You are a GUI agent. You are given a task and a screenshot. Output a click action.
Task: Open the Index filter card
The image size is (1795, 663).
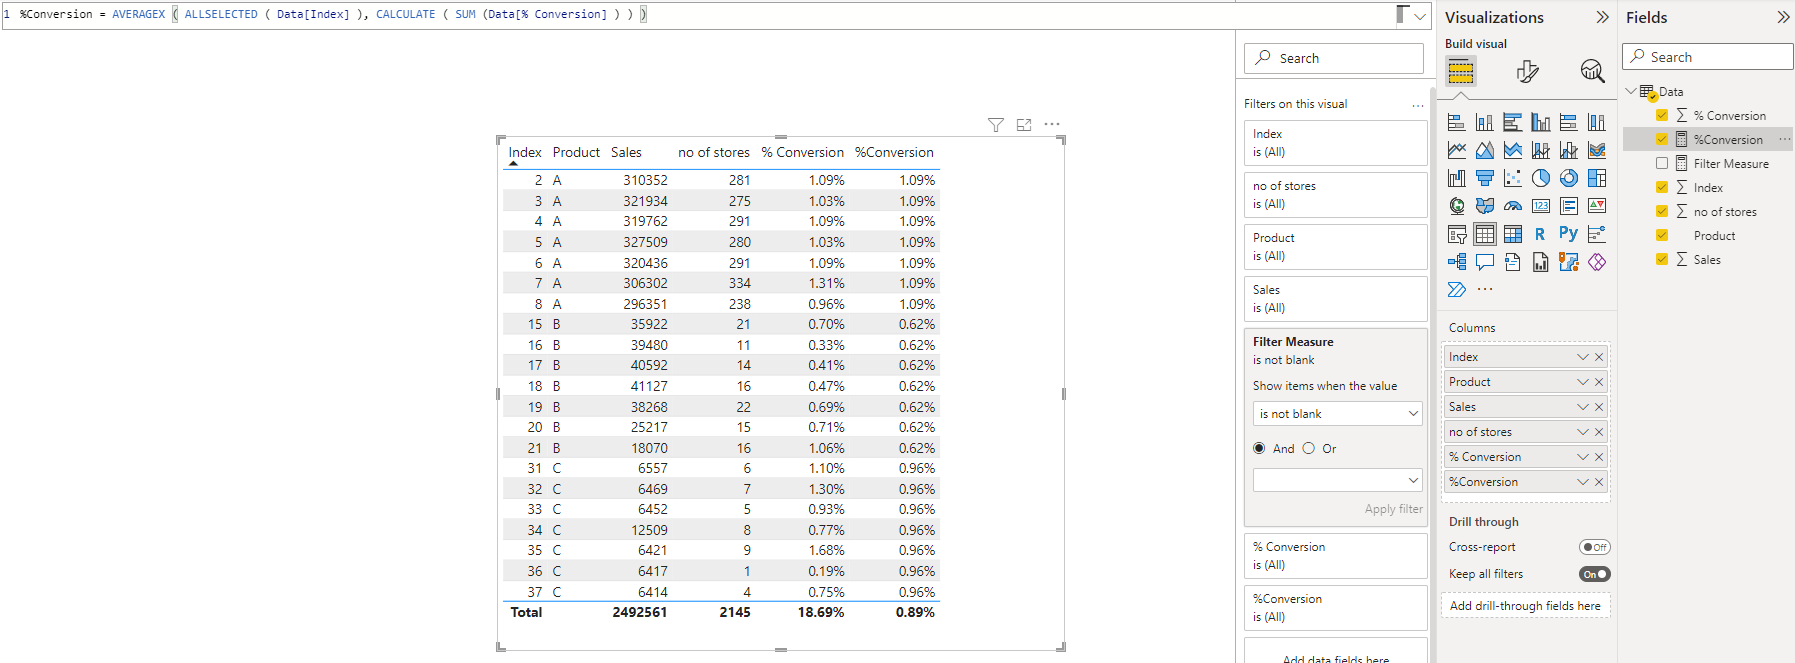coord(1335,143)
